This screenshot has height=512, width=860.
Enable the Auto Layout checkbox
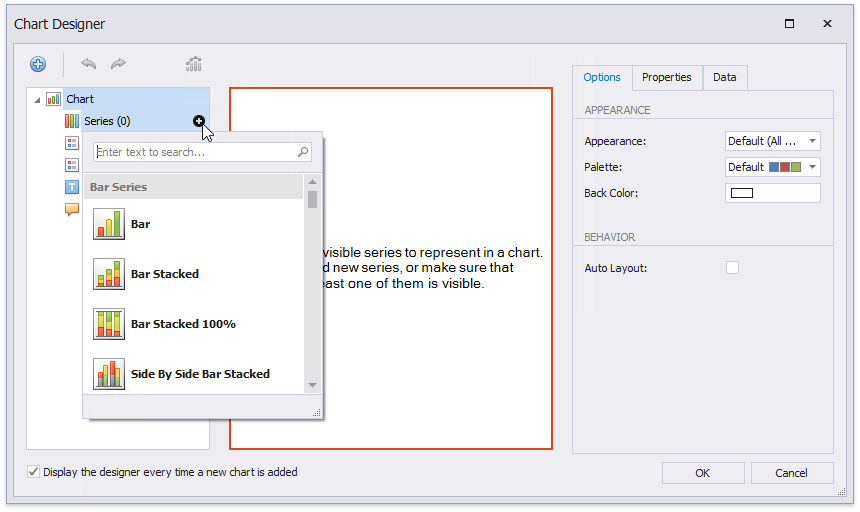tap(732, 268)
